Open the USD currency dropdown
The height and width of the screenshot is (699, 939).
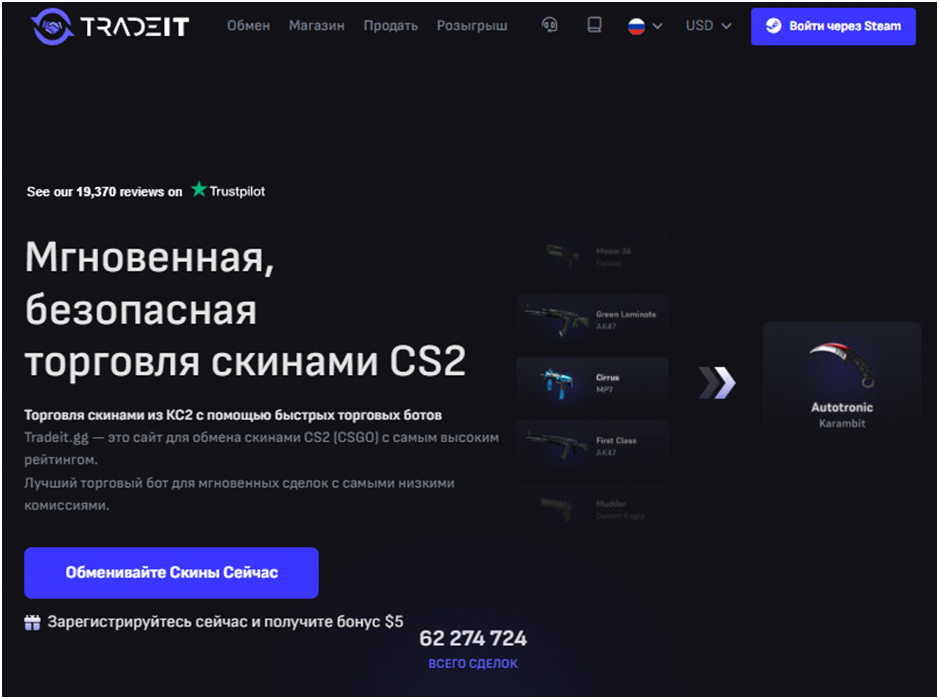click(x=708, y=26)
